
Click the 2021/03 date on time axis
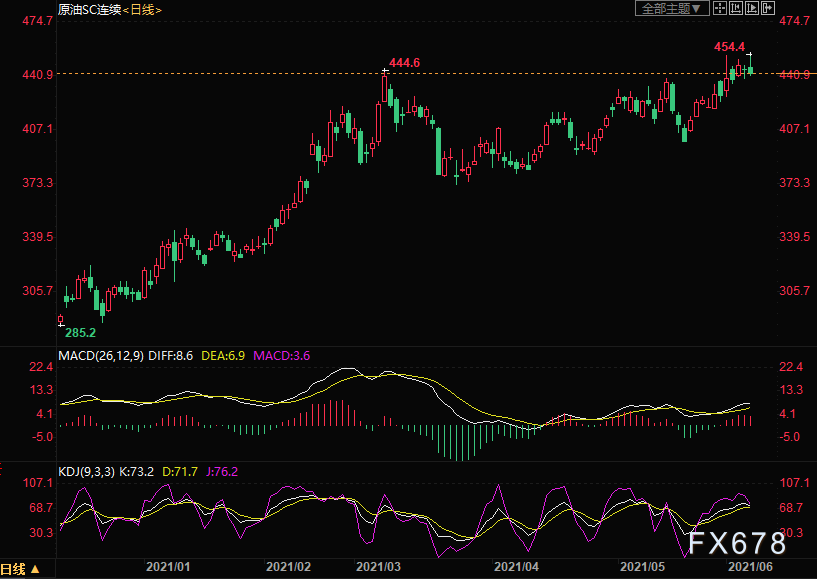tap(378, 567)
